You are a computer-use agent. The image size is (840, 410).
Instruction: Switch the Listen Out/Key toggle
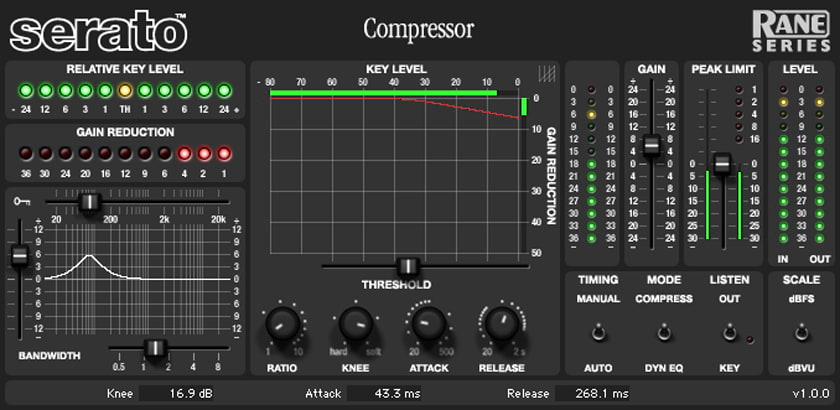729,333
